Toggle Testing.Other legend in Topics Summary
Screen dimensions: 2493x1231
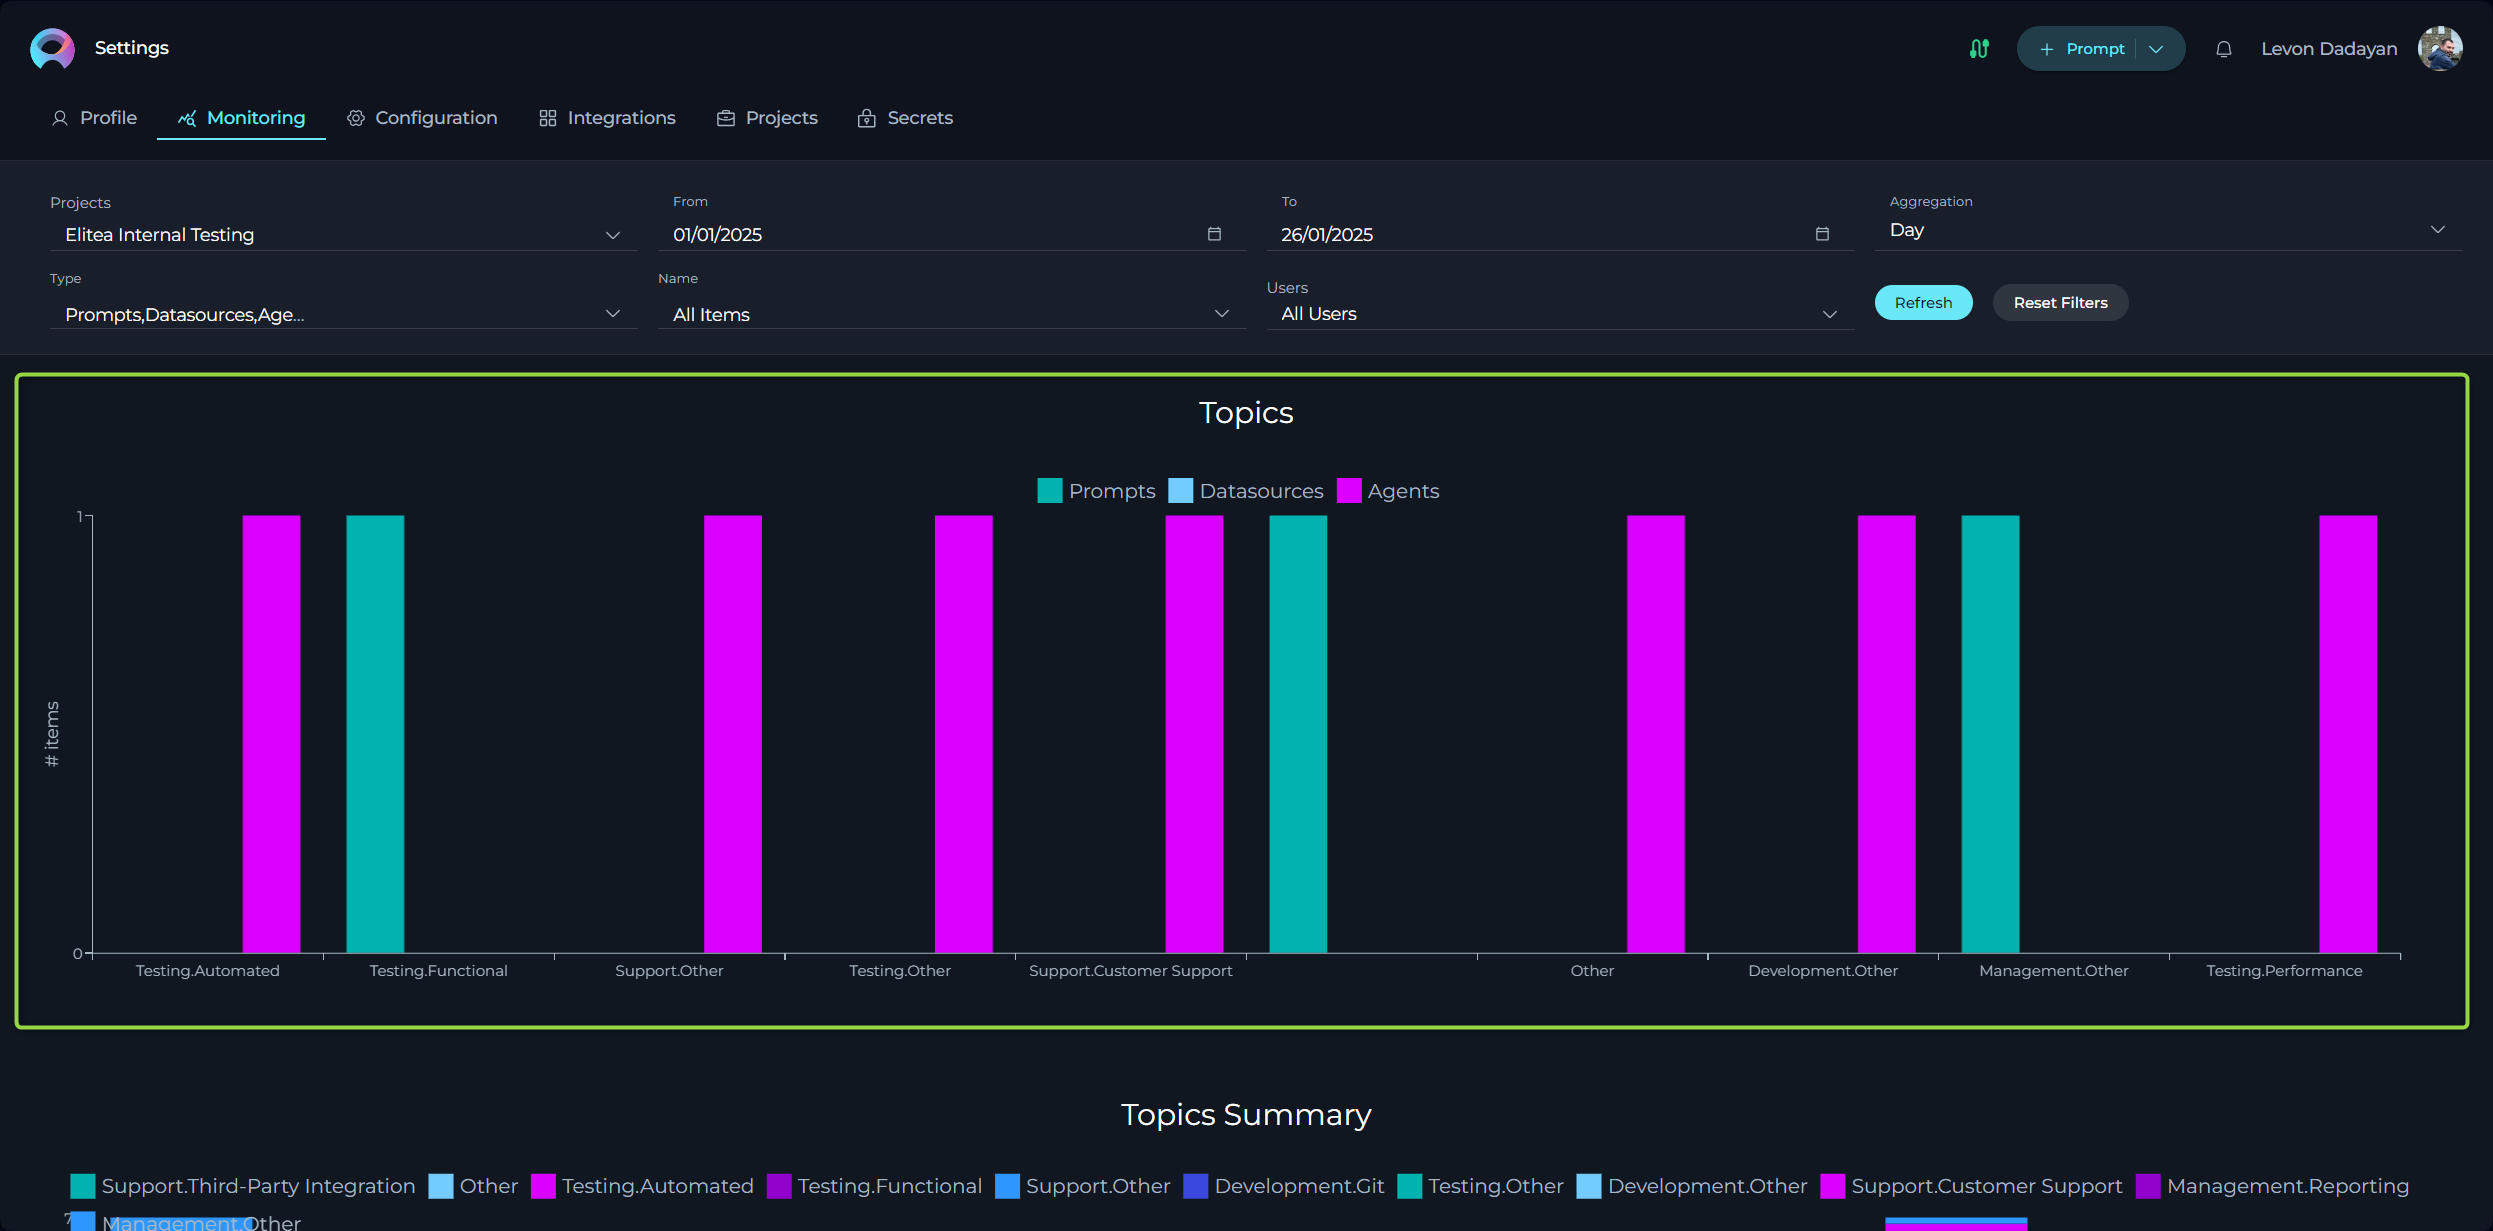[x=1480, y=1186]
